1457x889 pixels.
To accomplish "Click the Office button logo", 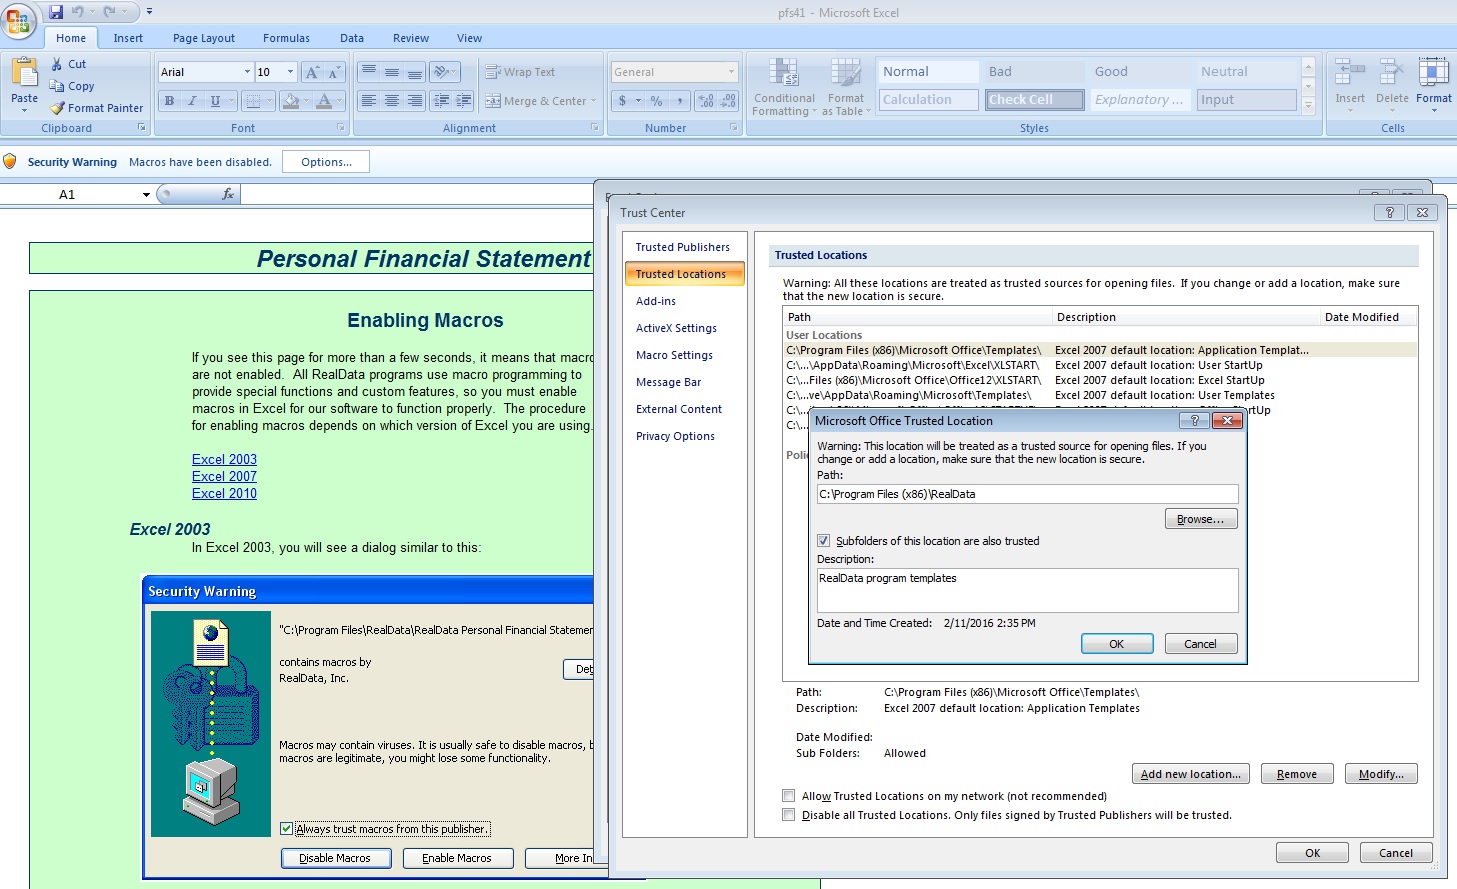I will tap(19, 19).
